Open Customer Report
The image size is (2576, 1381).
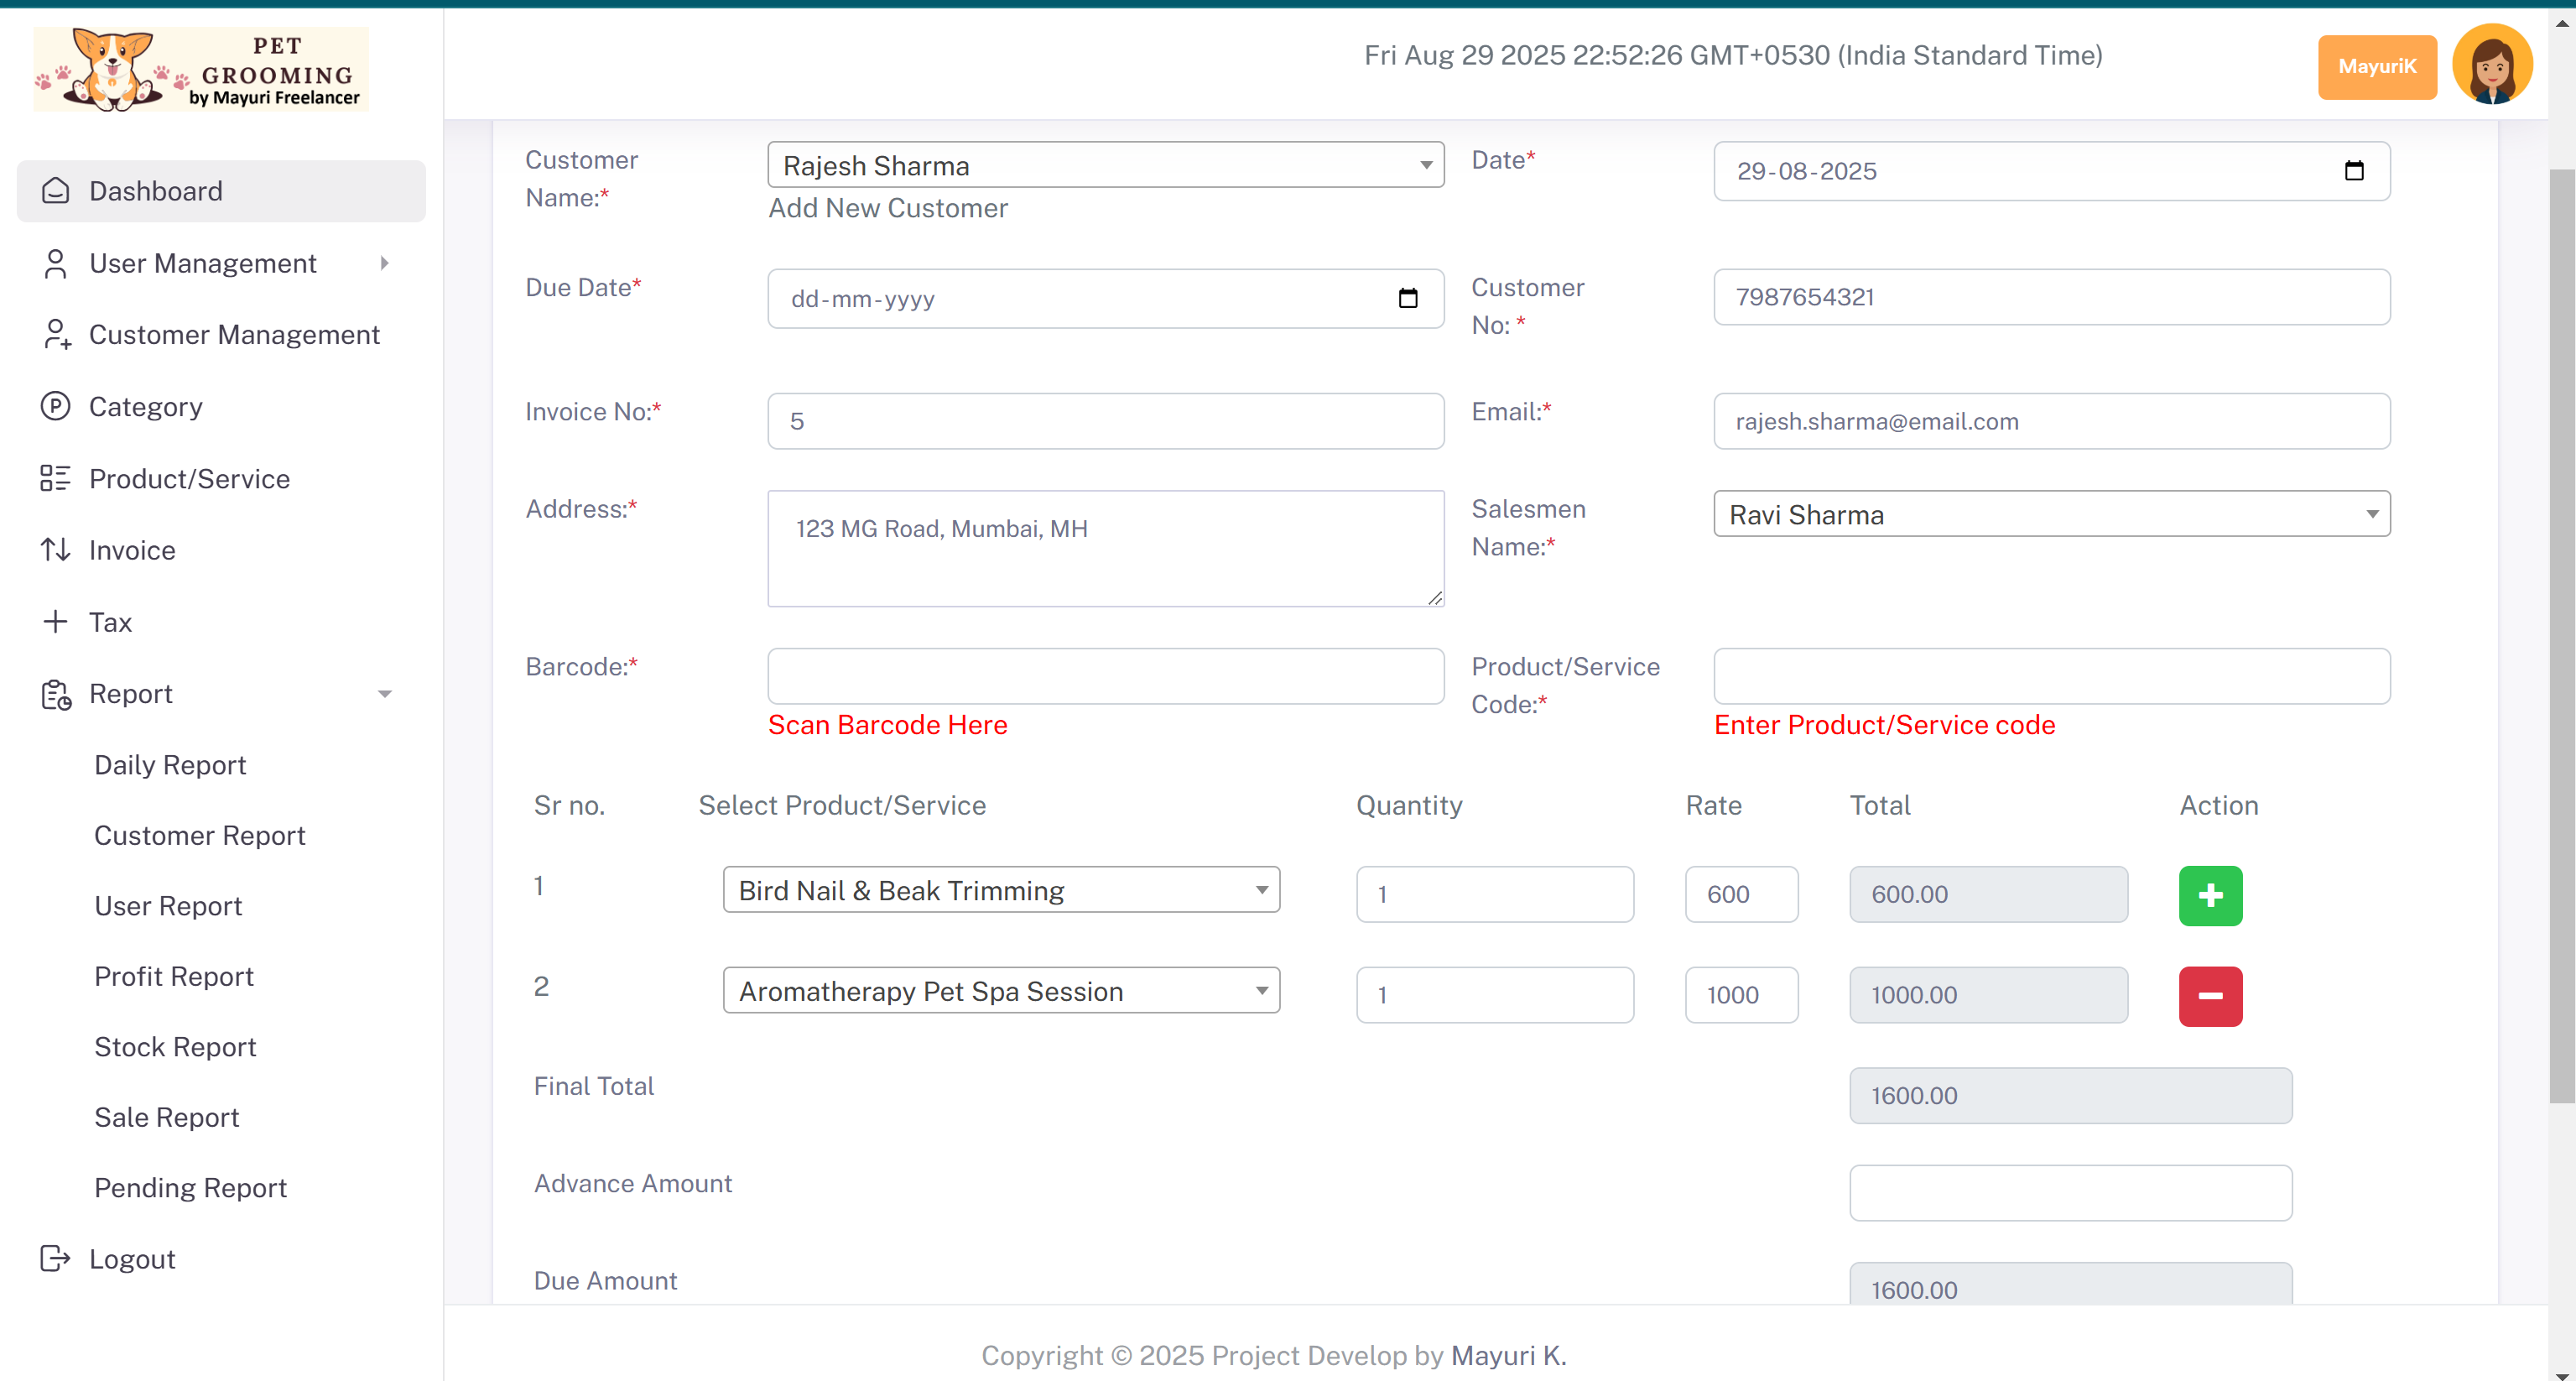click(200, 835)
